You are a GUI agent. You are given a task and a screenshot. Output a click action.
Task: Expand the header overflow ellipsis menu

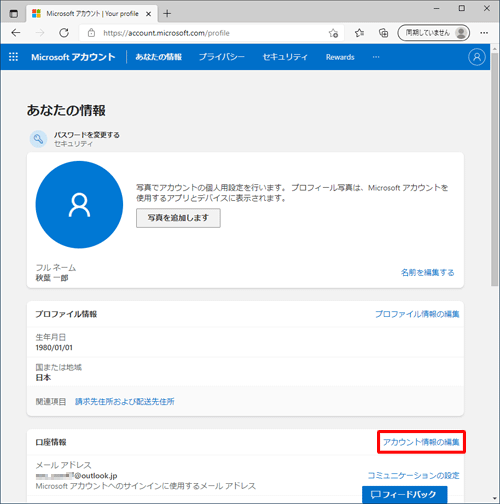click(x=376, y=57)
